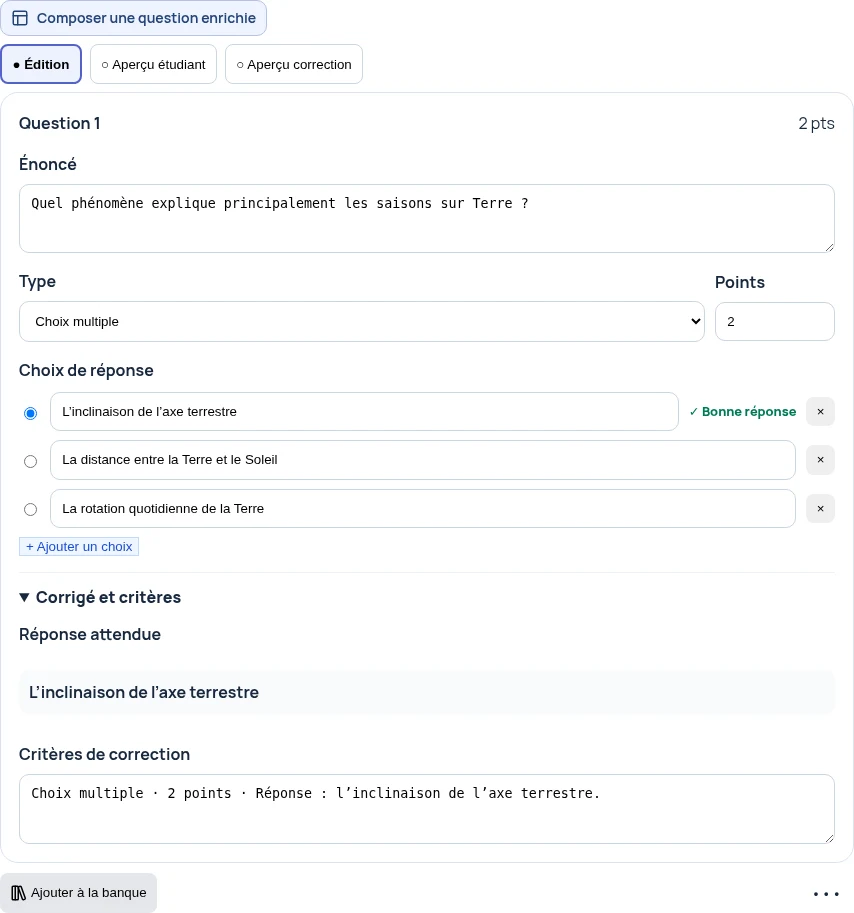Collapse the Corrigé et critères section
854x913 pixels.
[x=100, y=597]
